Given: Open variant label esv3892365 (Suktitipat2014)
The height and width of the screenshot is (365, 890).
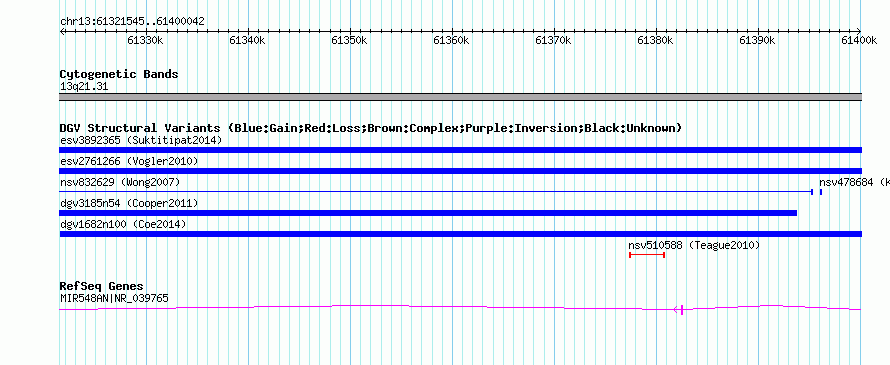Looking at the screenshot, I should click(x=141, y=140).
